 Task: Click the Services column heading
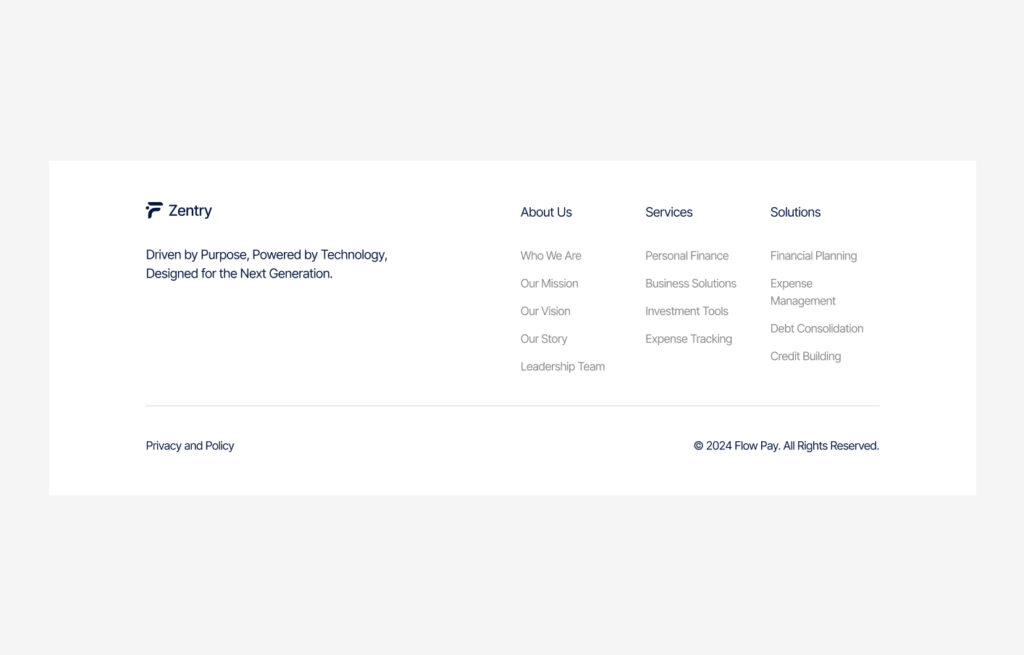coord(668,212)
